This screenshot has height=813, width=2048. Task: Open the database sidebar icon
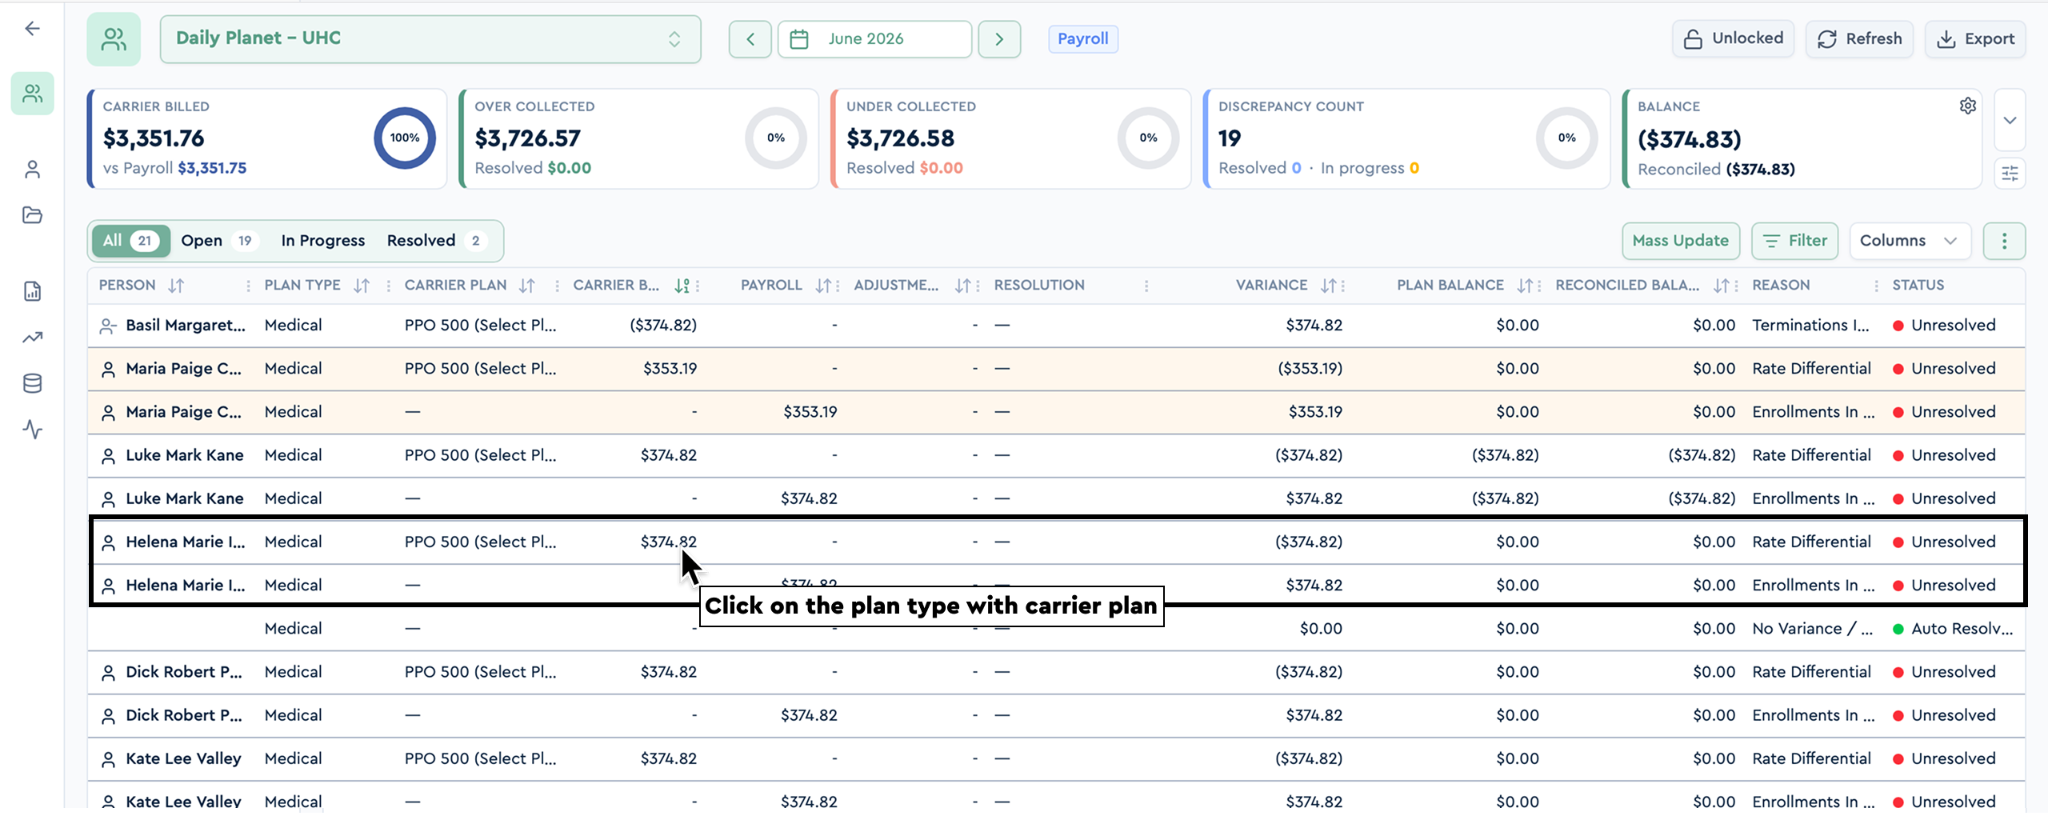pos(32,384)
